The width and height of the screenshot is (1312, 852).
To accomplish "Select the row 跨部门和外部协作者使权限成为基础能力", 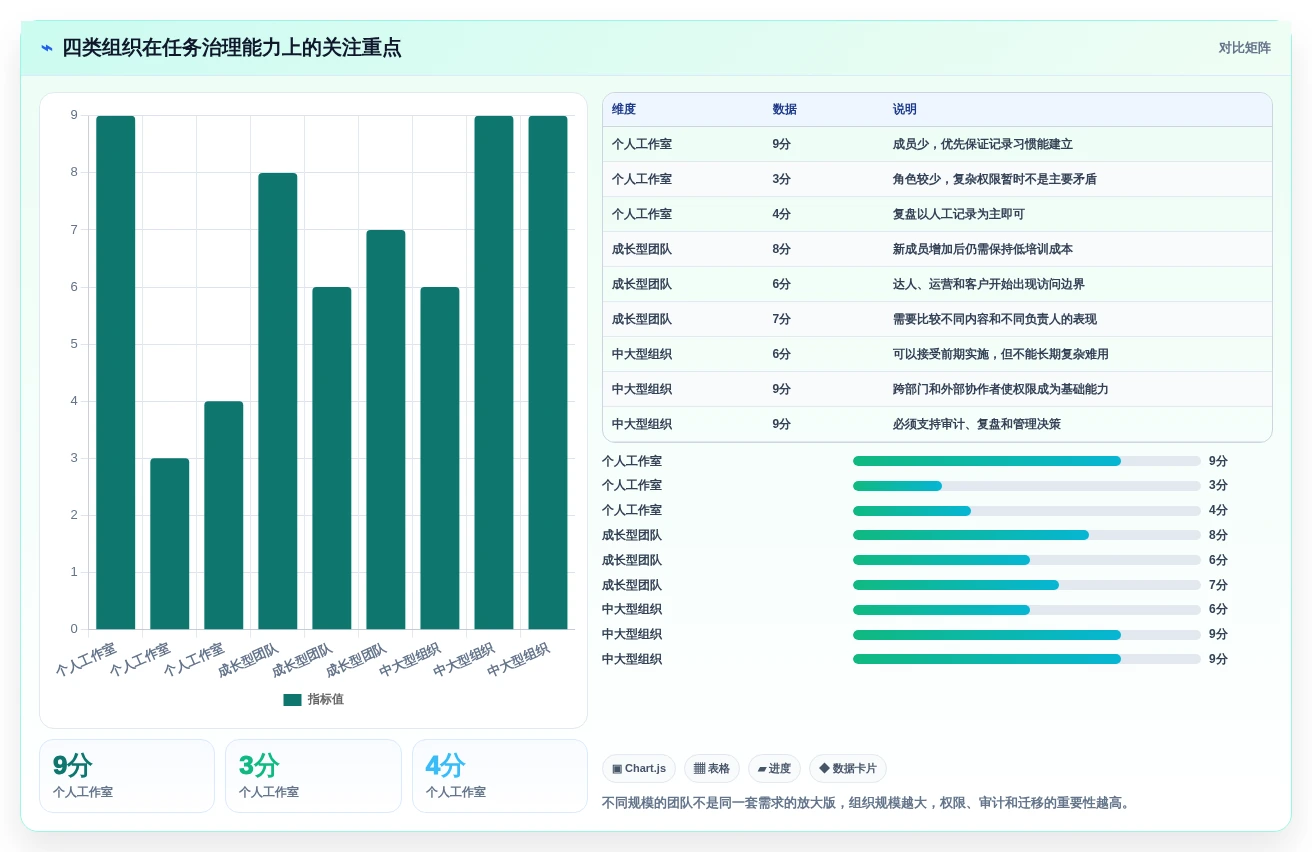I will (x=937, y=389).
